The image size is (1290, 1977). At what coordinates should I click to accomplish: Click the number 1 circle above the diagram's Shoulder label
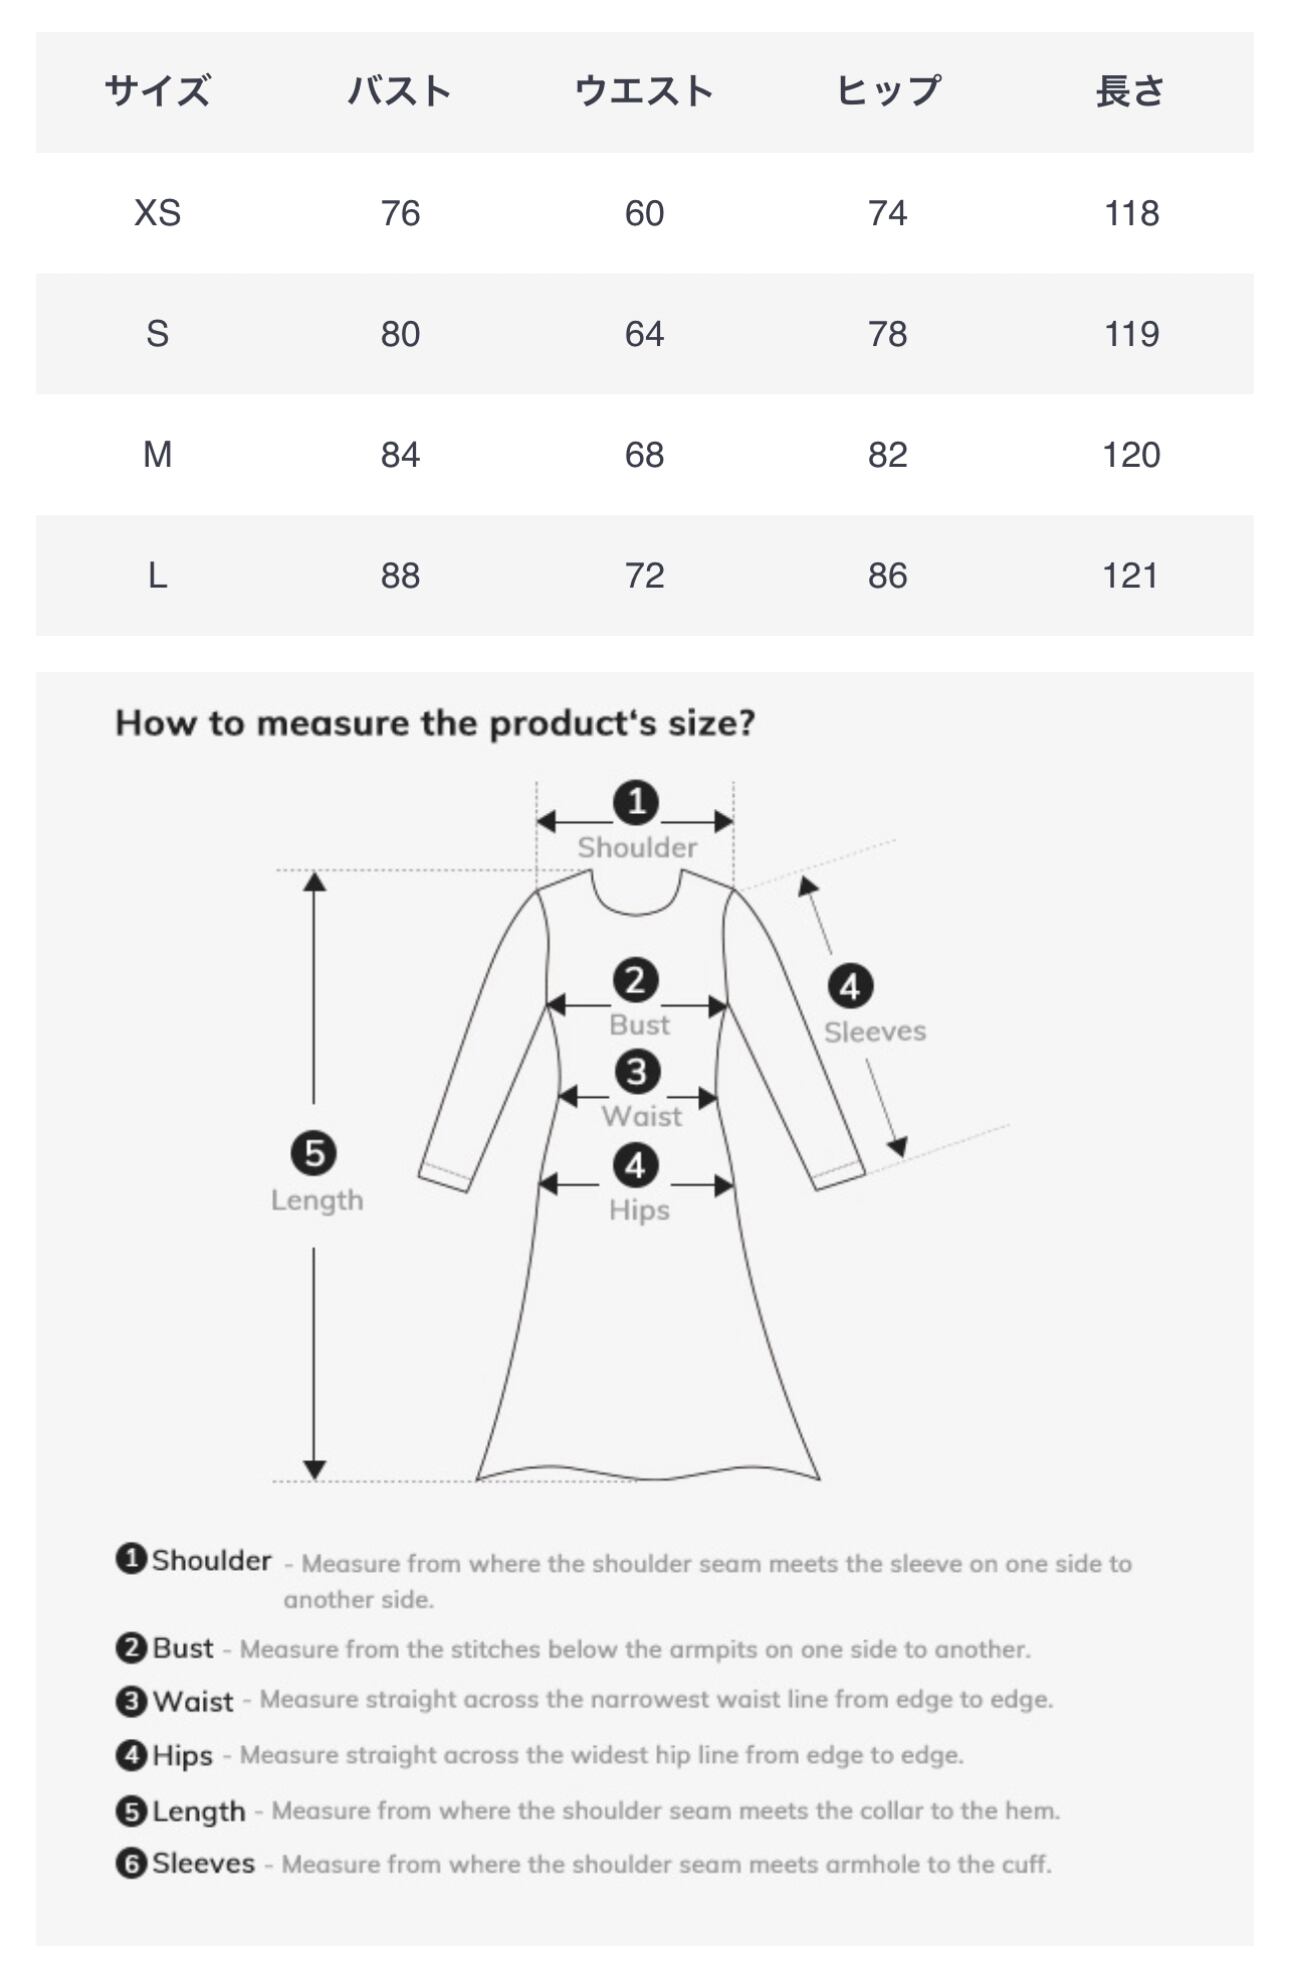(636, 802)
